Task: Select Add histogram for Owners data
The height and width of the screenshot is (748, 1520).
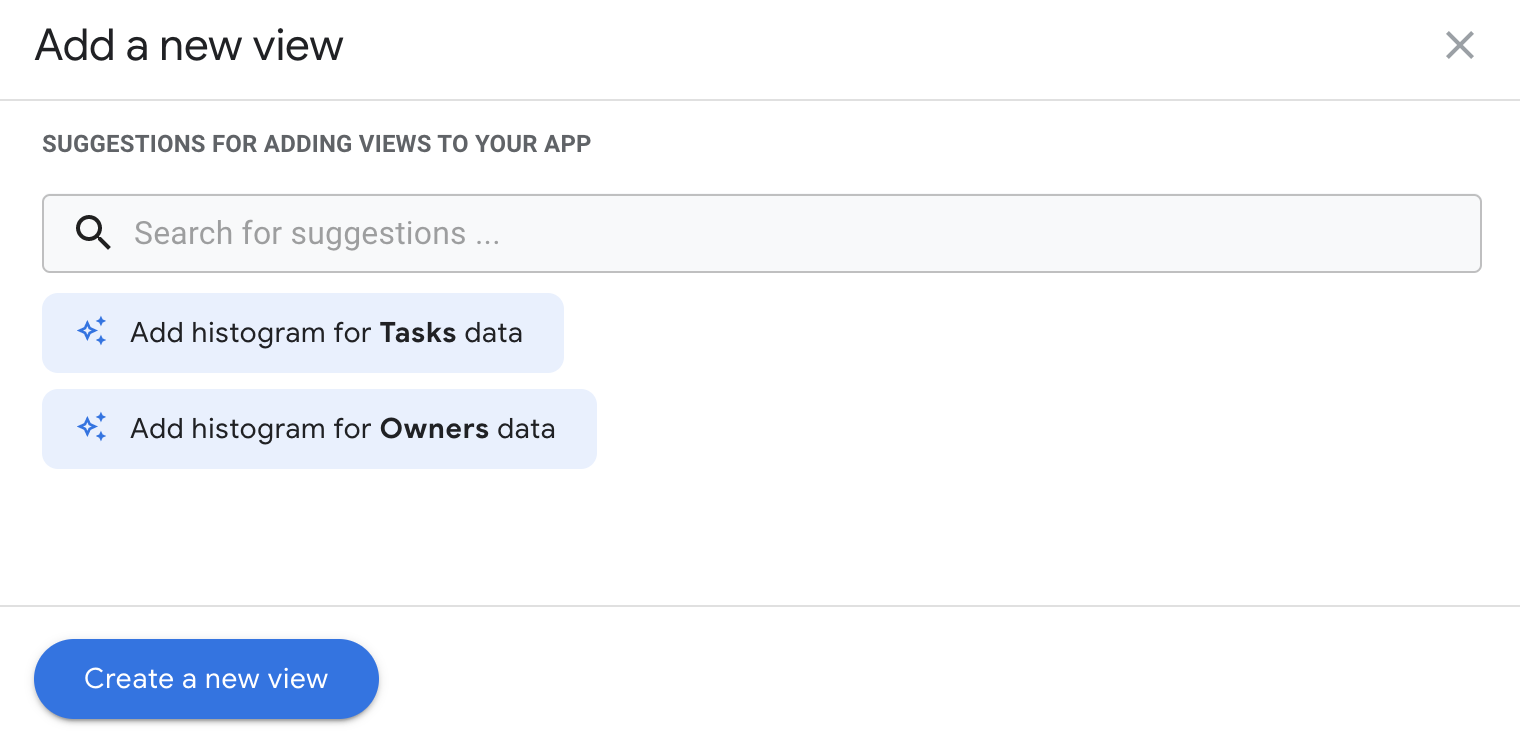Action: pos(319,429)
